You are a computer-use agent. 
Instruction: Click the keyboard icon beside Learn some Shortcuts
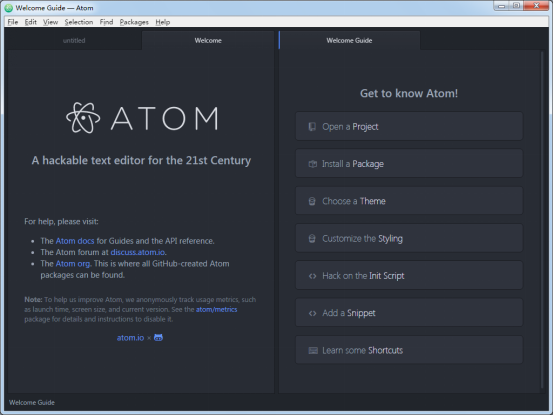pyautogui.click(x=313, y=350)
